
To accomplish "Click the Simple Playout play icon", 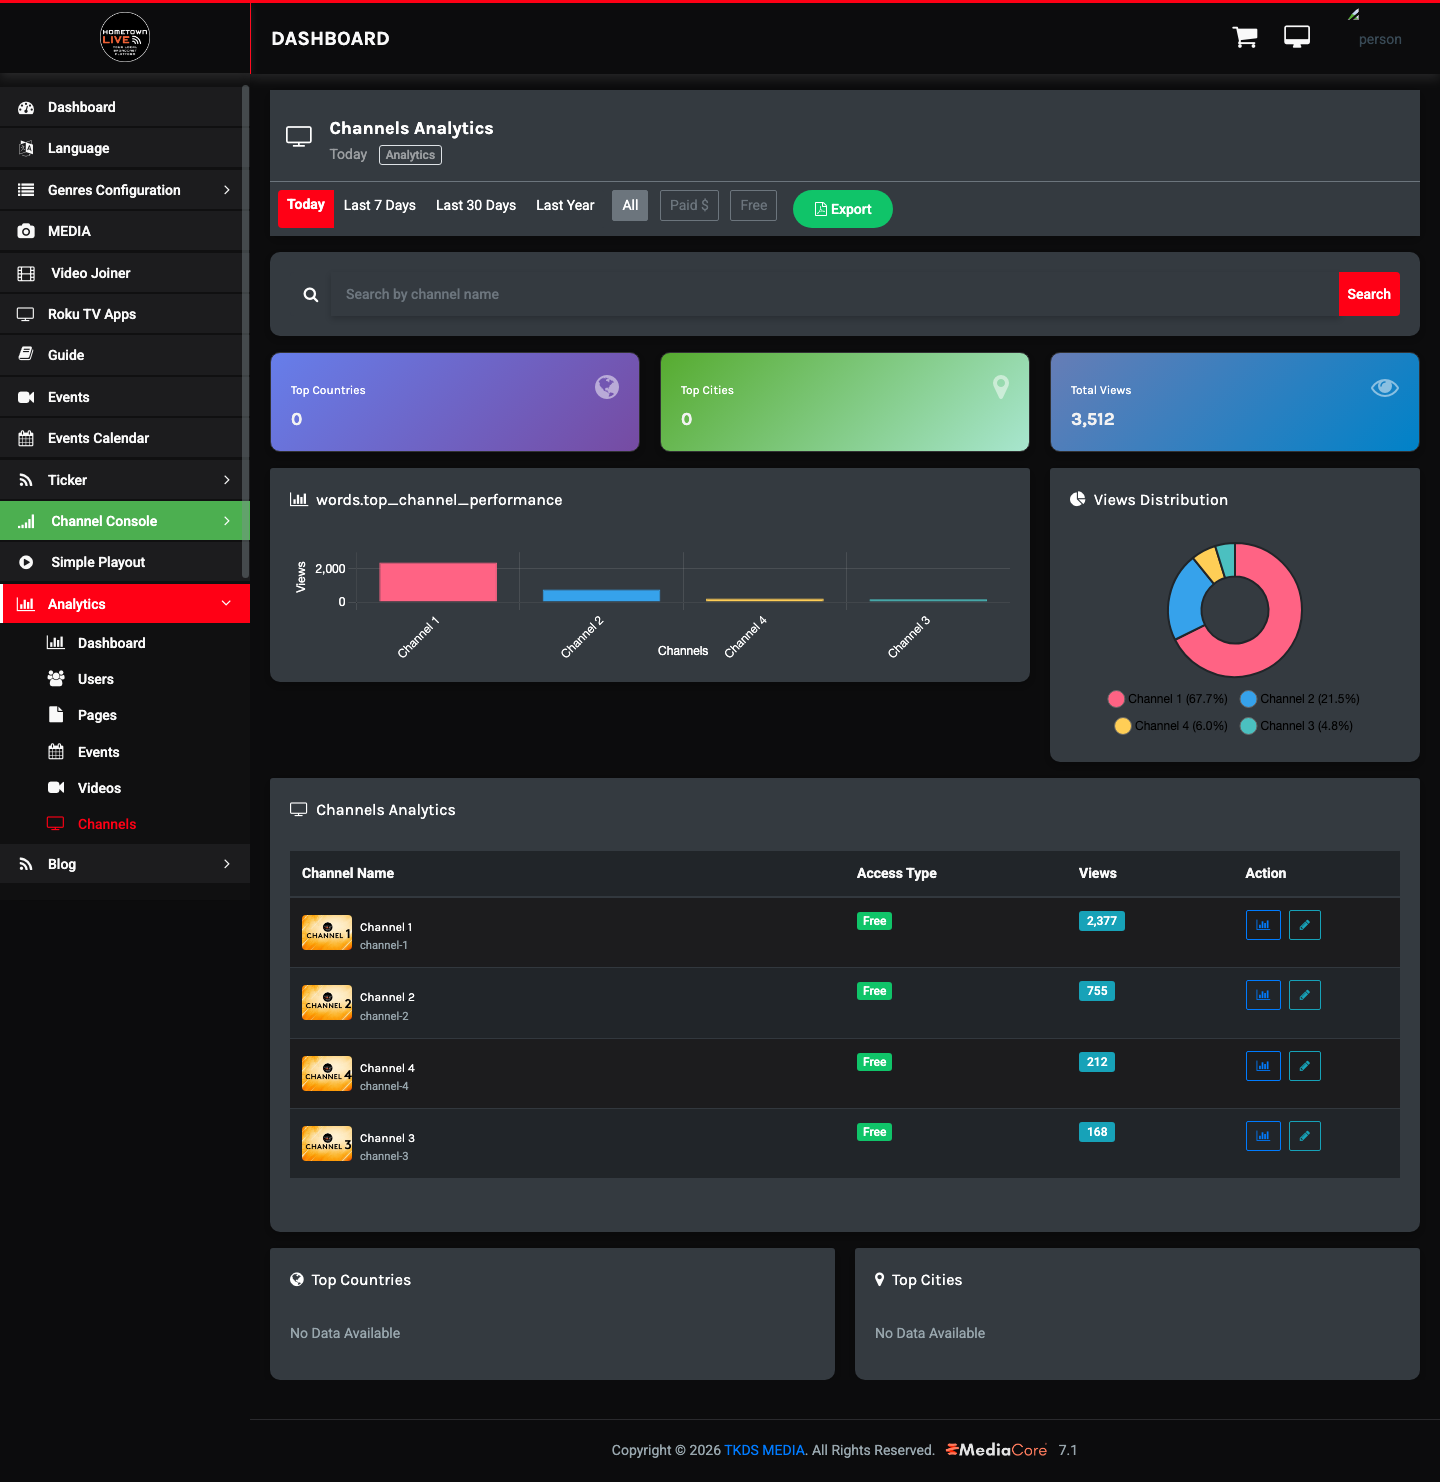I will 26,562.
